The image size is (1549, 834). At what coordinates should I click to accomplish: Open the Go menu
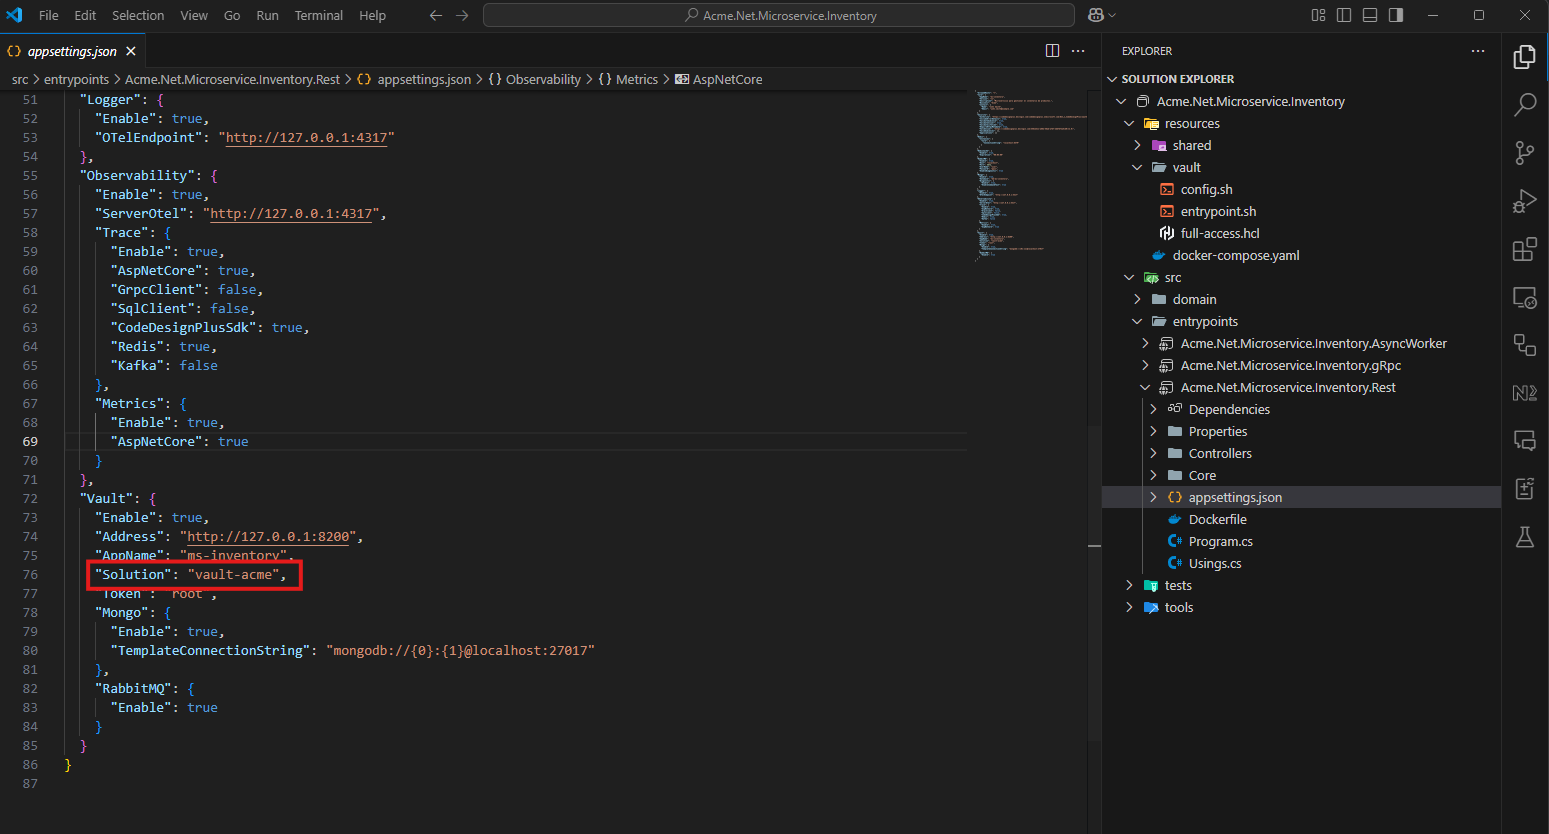(232, 15)
